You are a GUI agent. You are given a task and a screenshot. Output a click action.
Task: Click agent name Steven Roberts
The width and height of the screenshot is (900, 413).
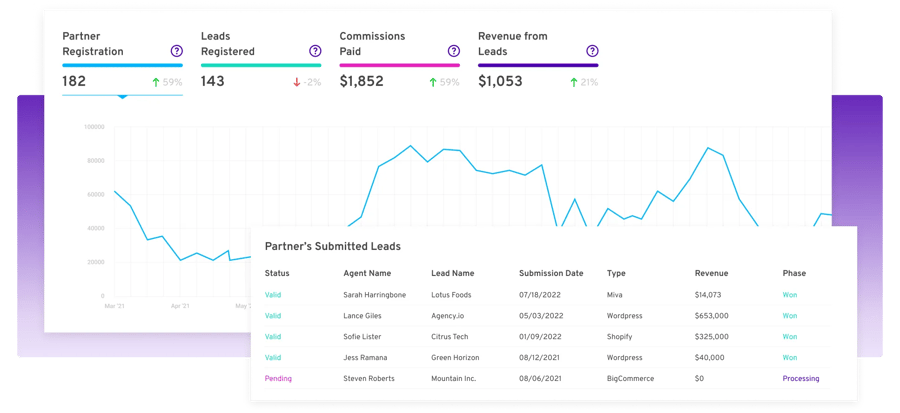(368, 379)
